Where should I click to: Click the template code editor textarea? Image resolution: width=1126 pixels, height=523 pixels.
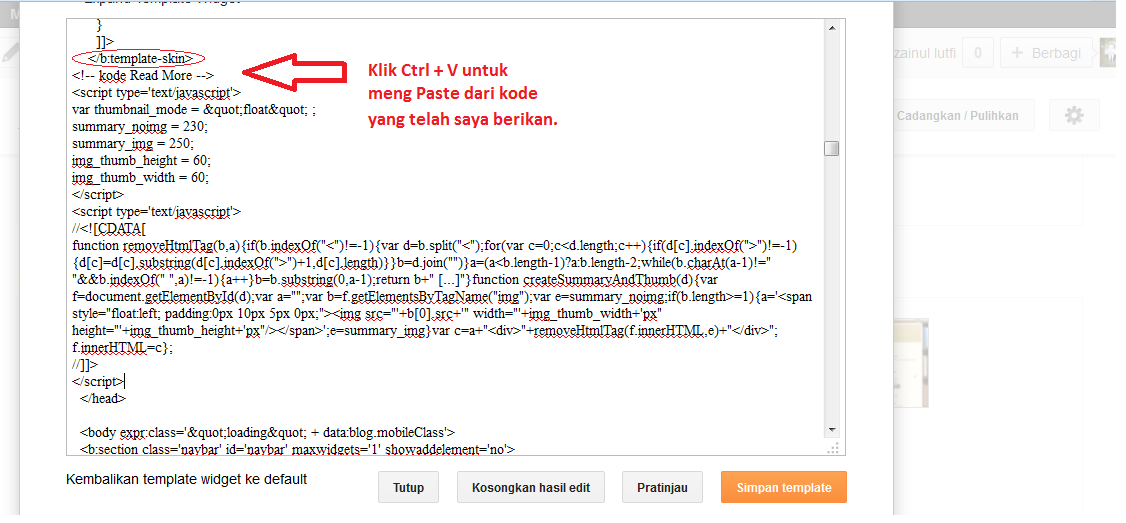(455, 237)
